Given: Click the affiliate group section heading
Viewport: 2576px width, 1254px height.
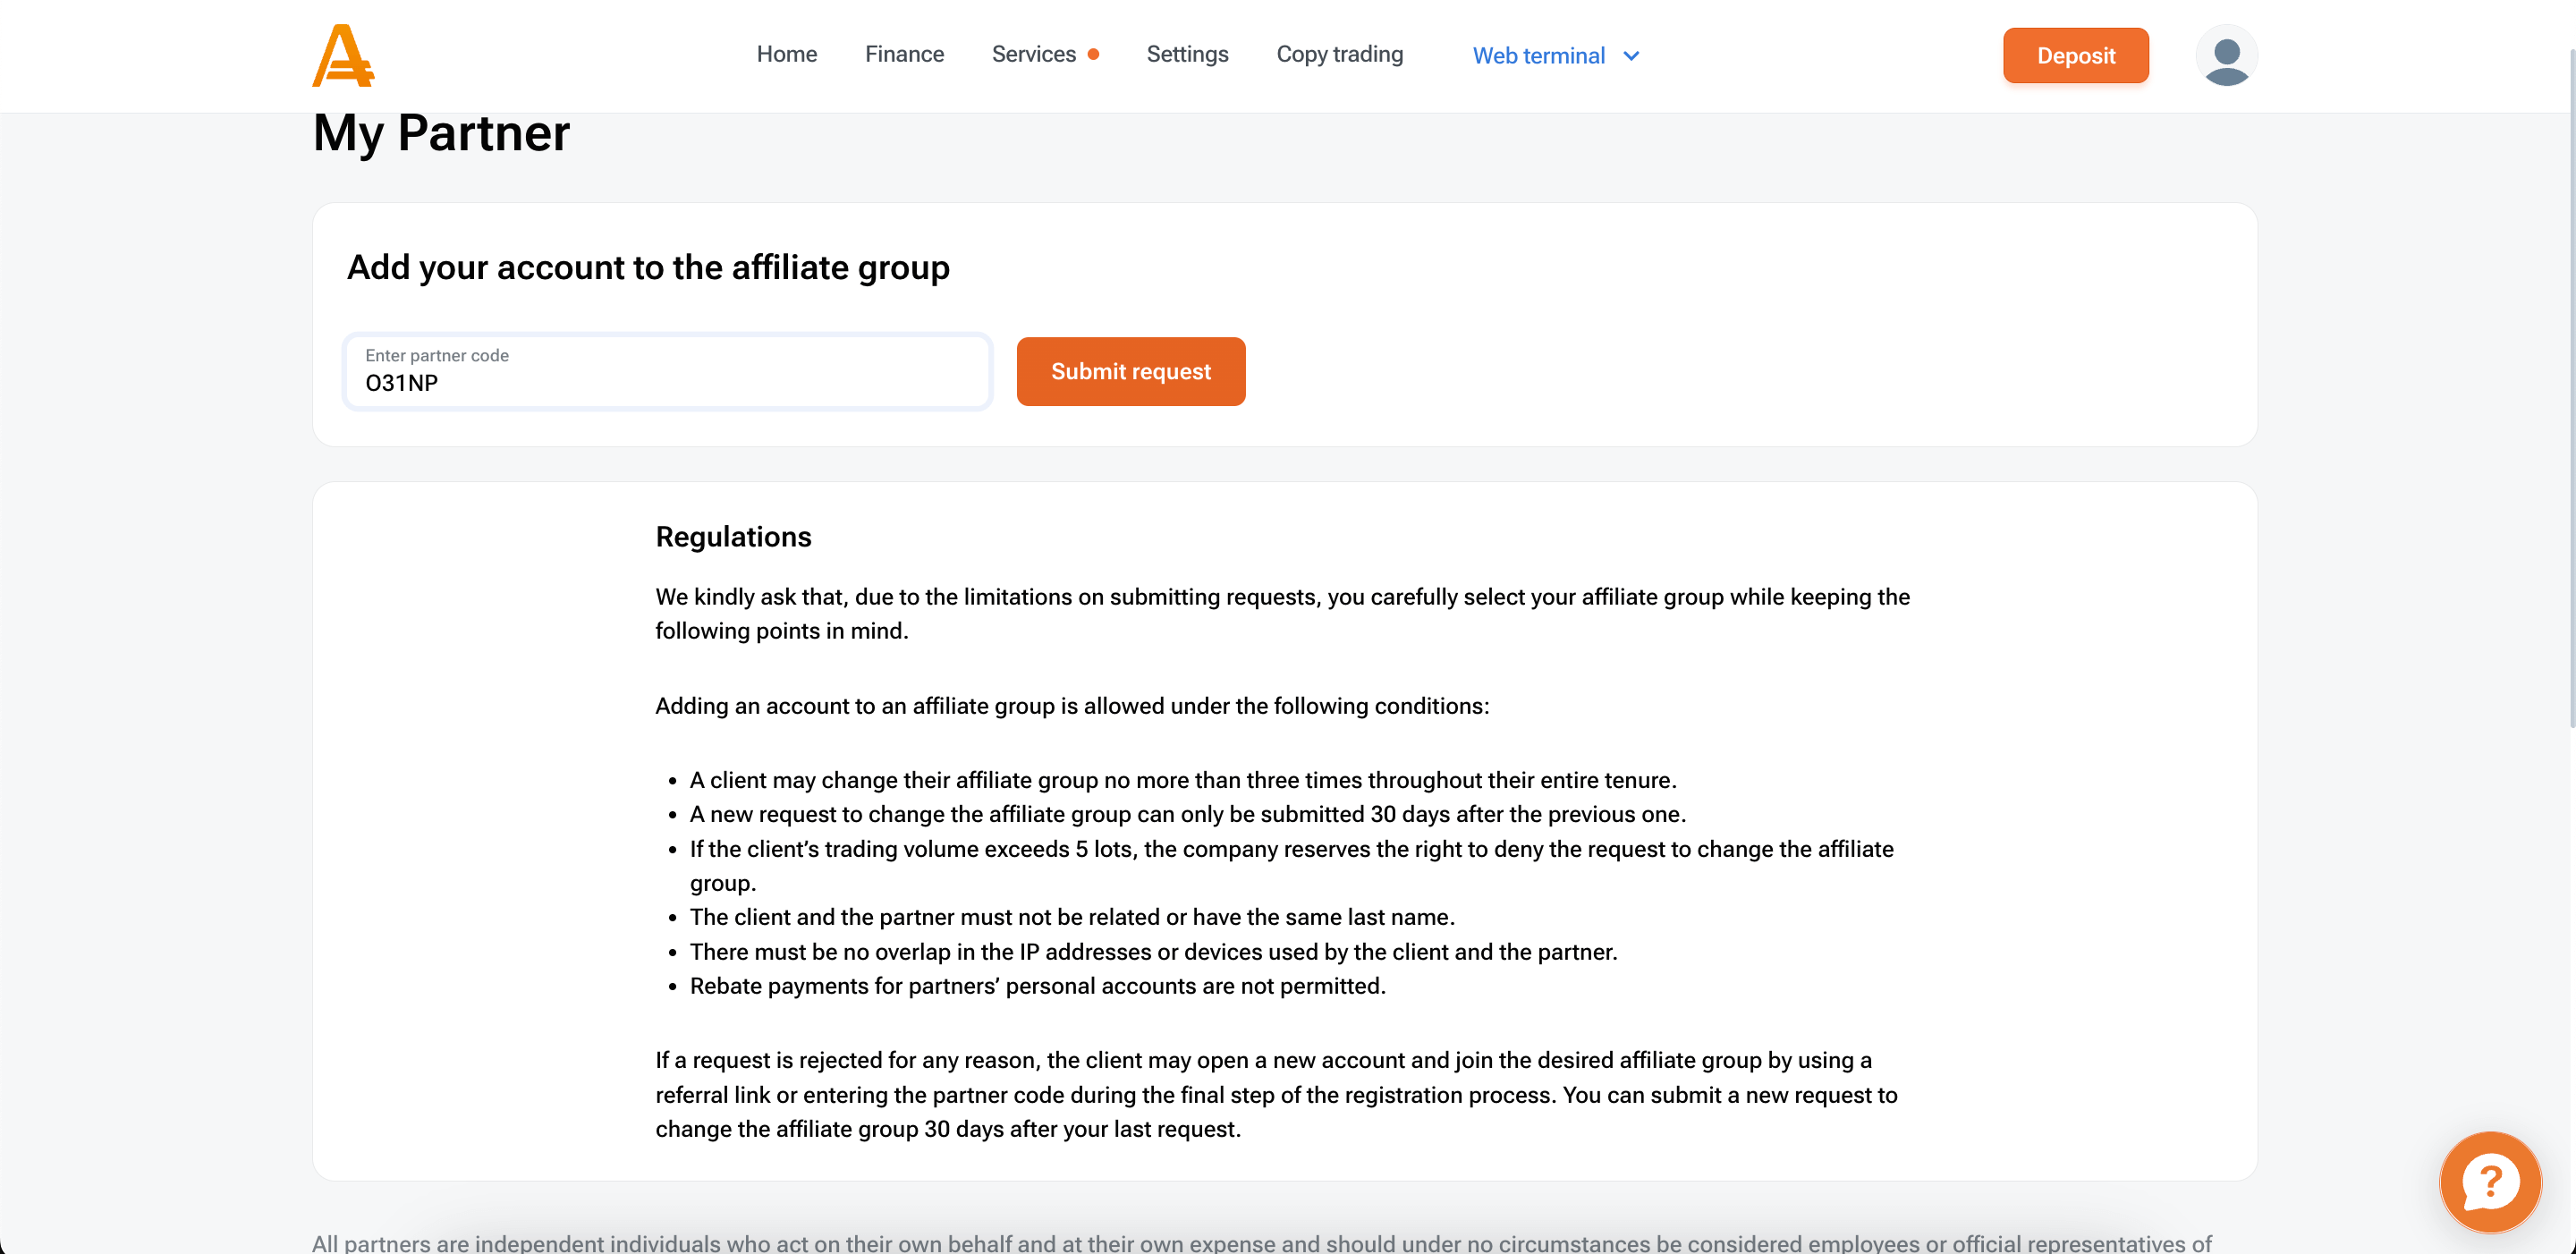Looking at the screenshot, I should [648, 268].
